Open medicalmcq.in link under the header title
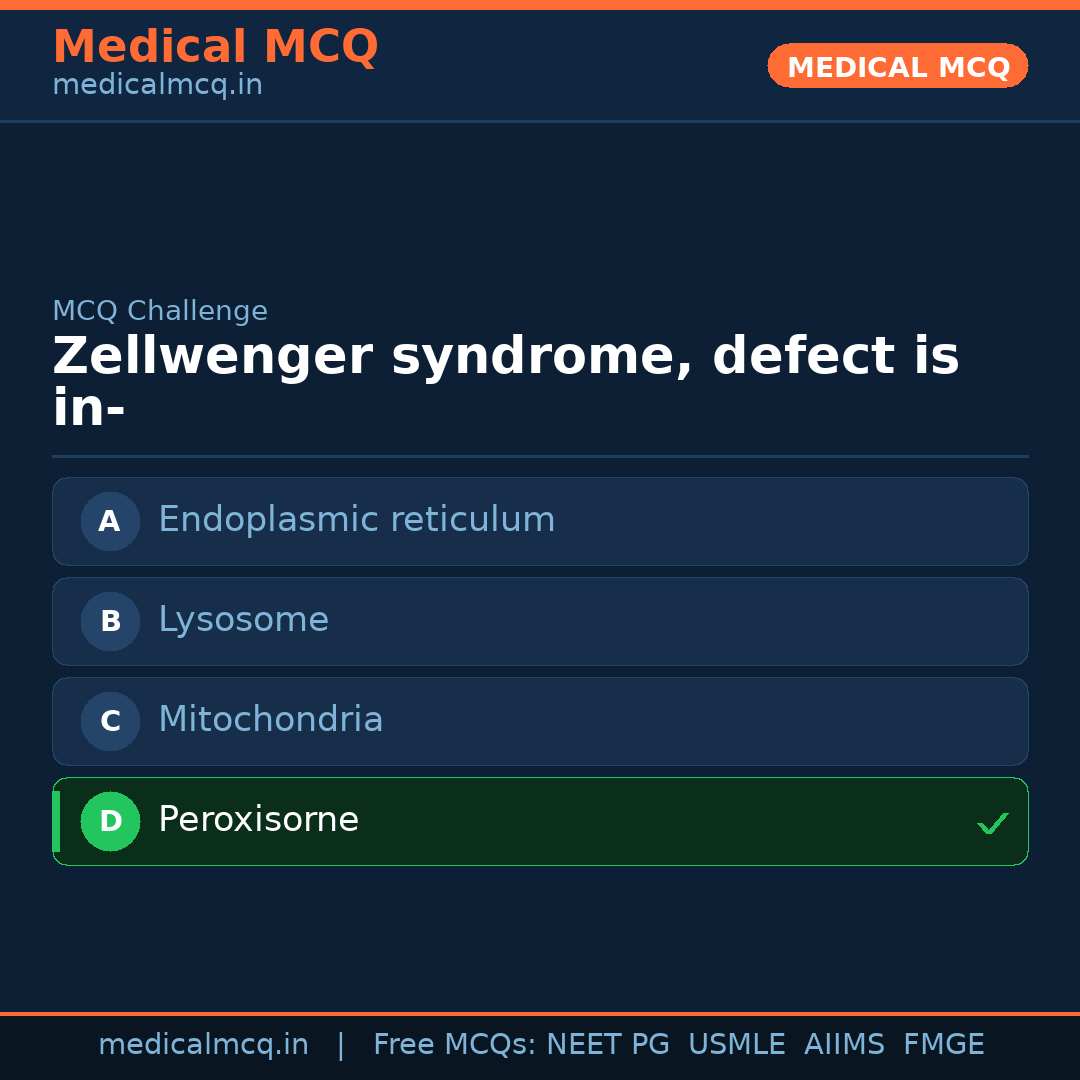The width and height of the screenshot is (1080, 1080). click(x=157, y=86)
